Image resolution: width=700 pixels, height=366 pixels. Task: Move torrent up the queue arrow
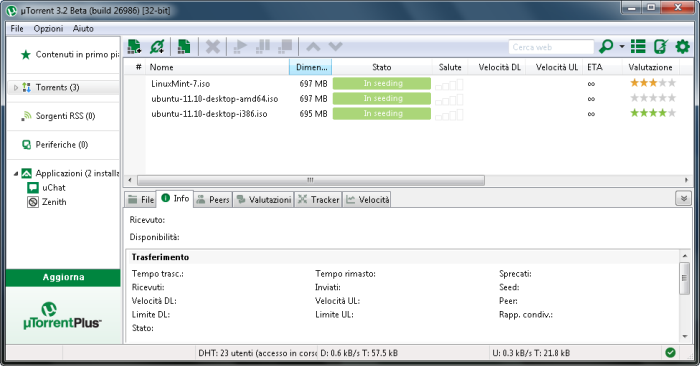click(x=313, y=46)
